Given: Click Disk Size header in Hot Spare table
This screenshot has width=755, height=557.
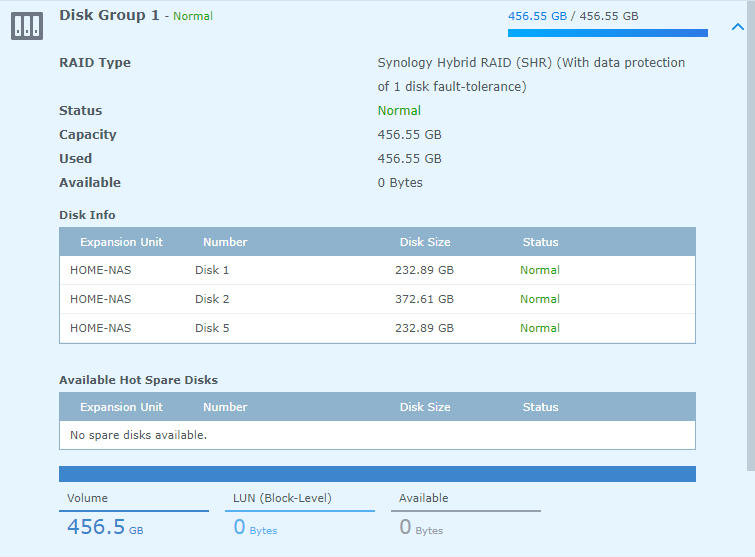Looking at the screenshot, I should click(425, 407).
